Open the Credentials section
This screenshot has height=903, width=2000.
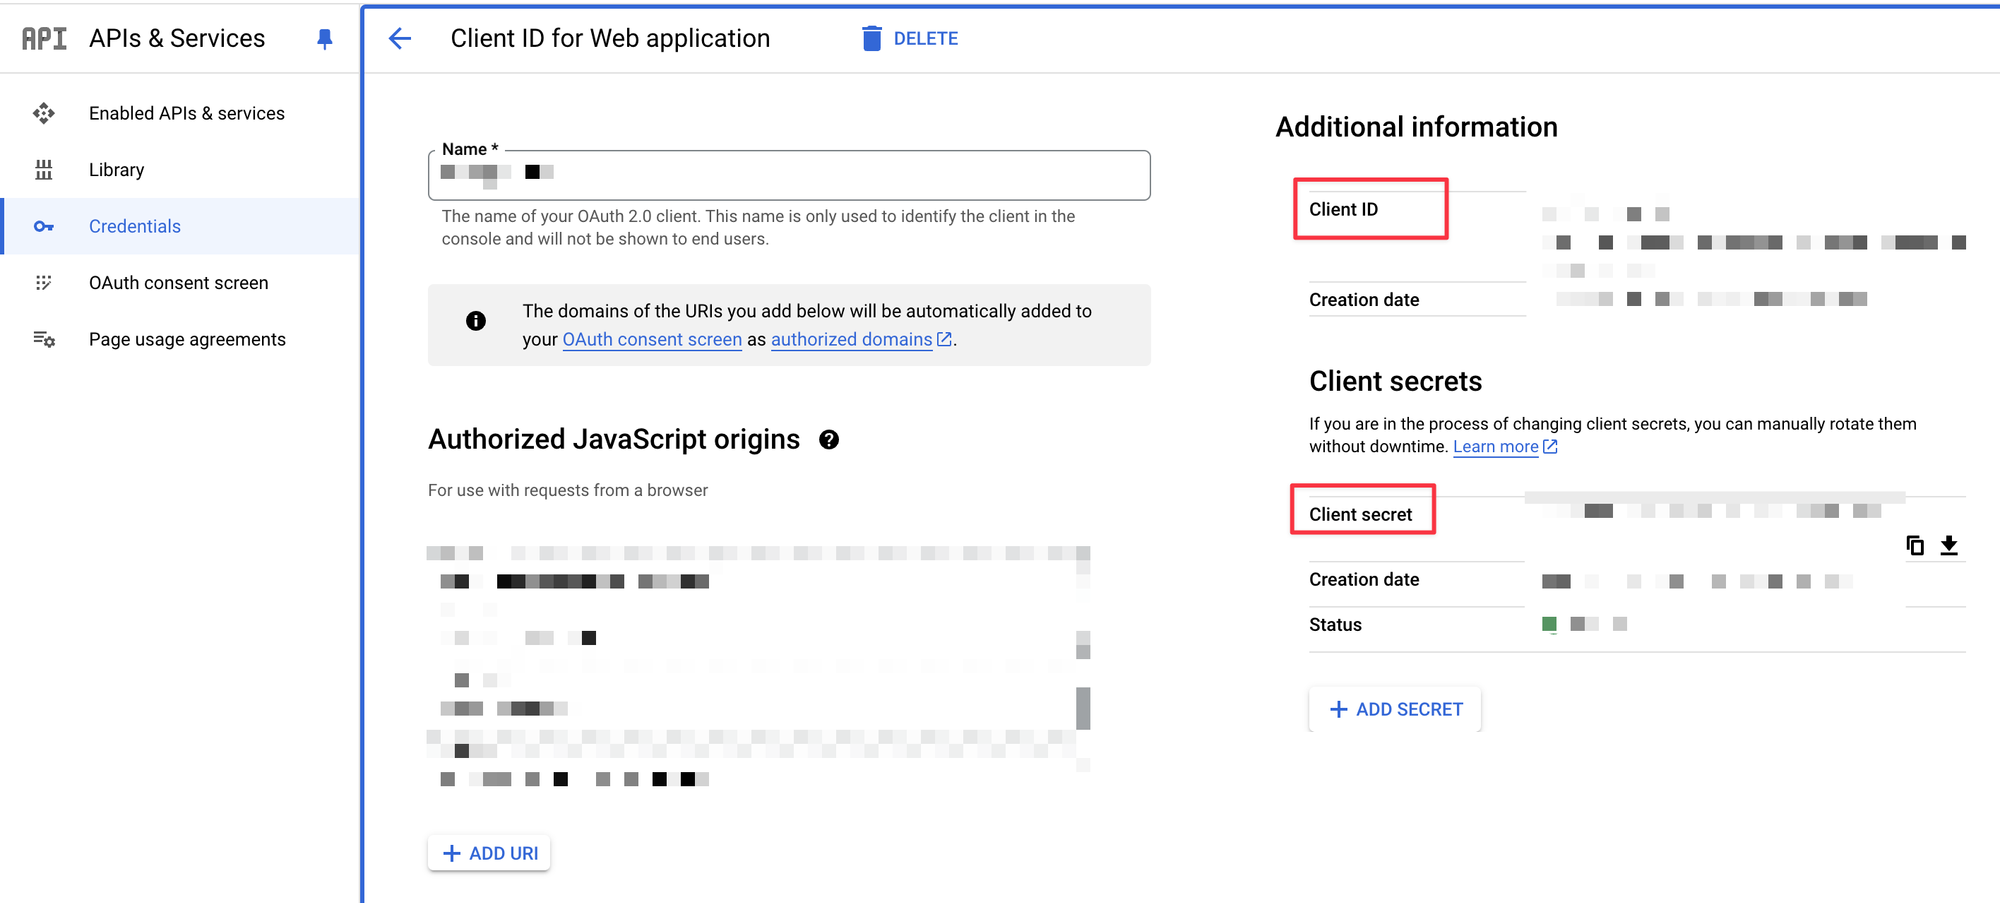point(135,227)
